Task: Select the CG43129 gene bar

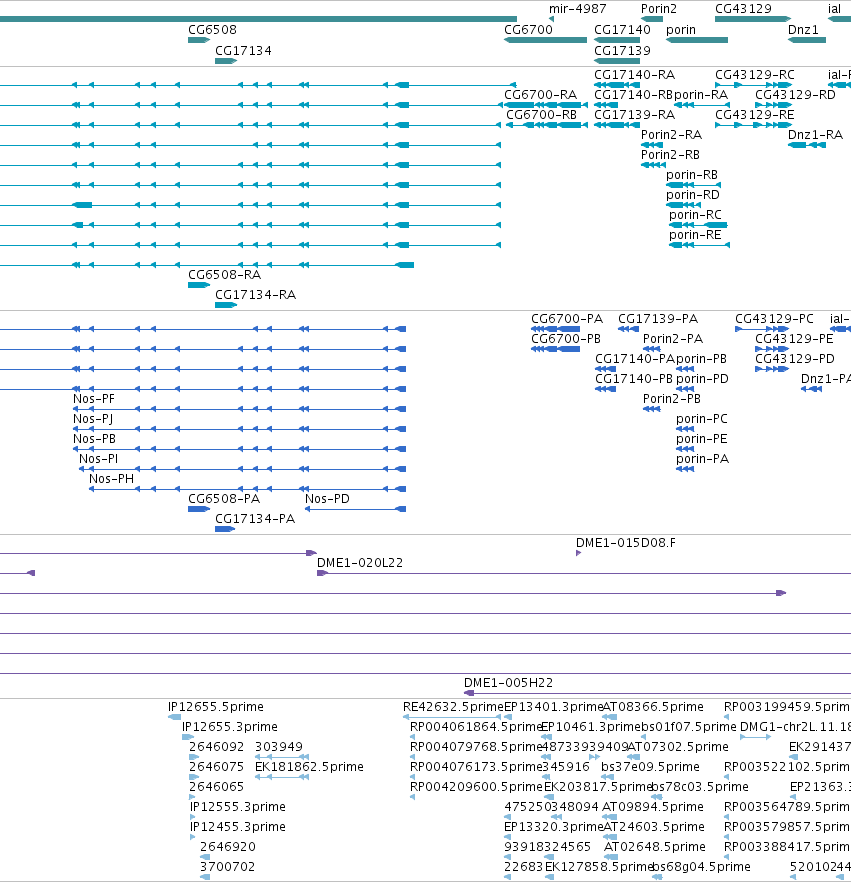Action: point(753,19)
